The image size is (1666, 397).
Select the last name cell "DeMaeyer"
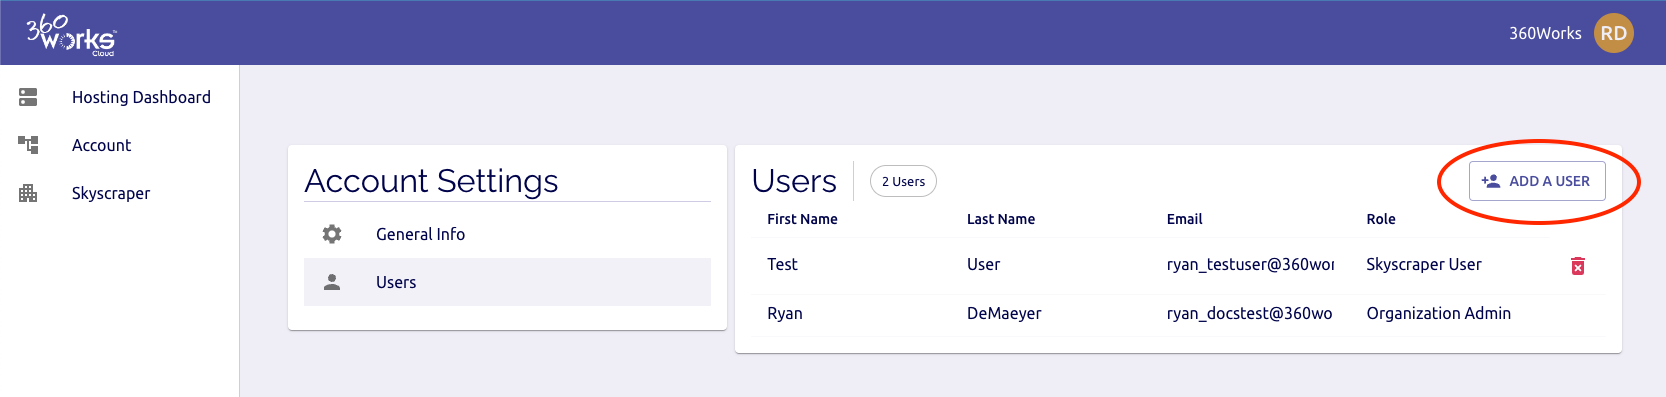1004,313
